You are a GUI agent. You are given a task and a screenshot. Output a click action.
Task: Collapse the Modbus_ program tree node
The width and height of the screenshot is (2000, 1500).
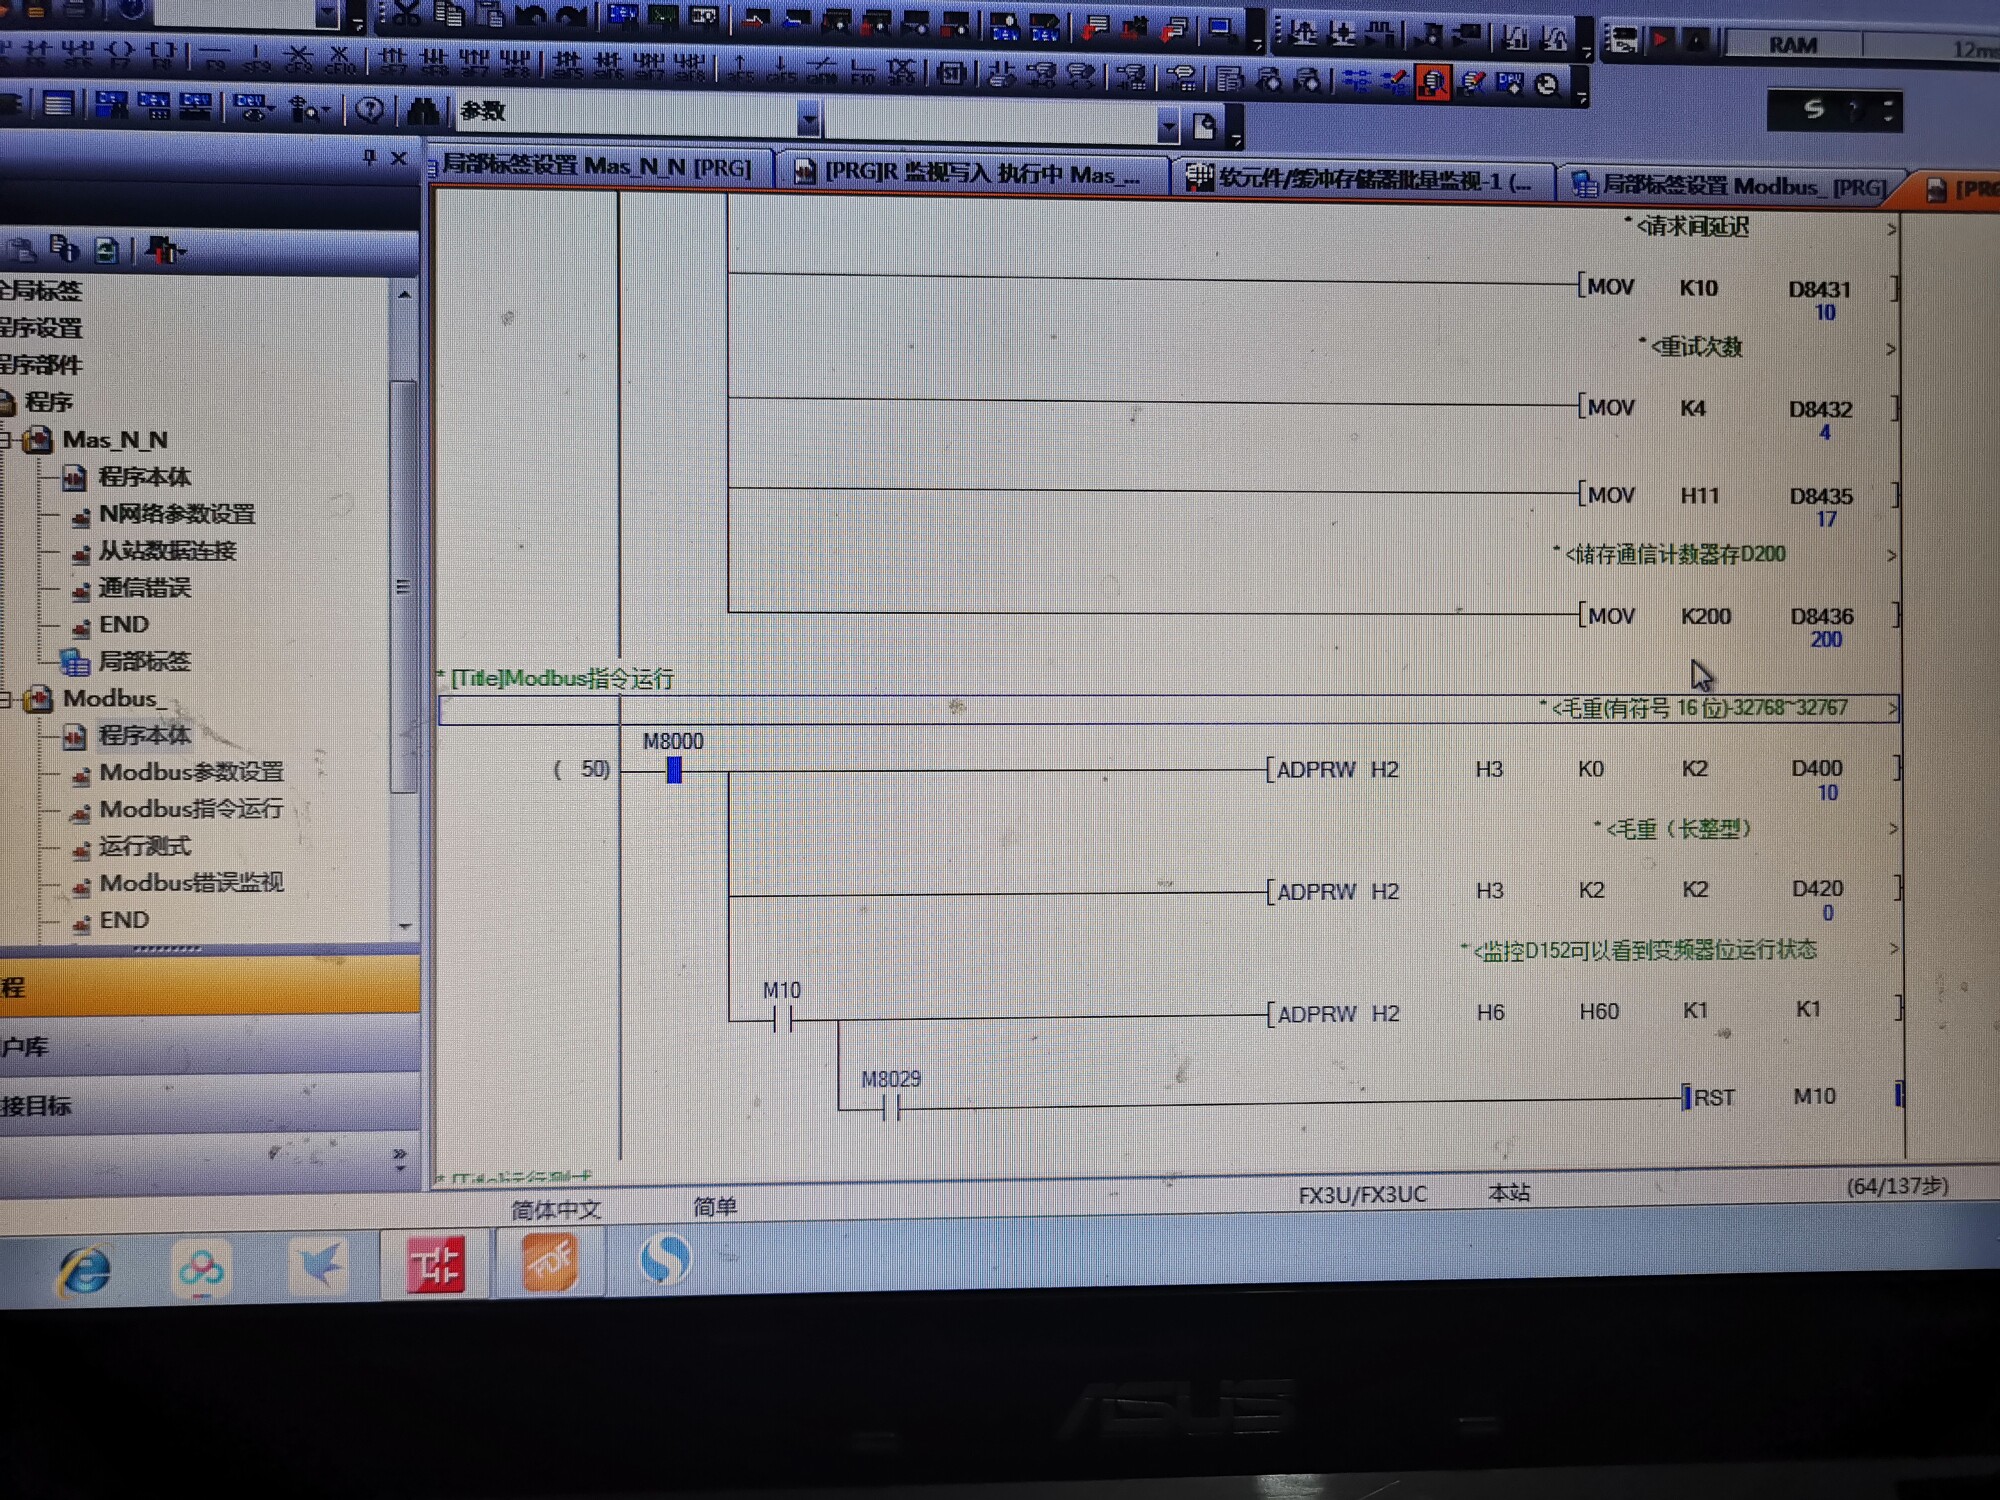click(x=5, y=699)
